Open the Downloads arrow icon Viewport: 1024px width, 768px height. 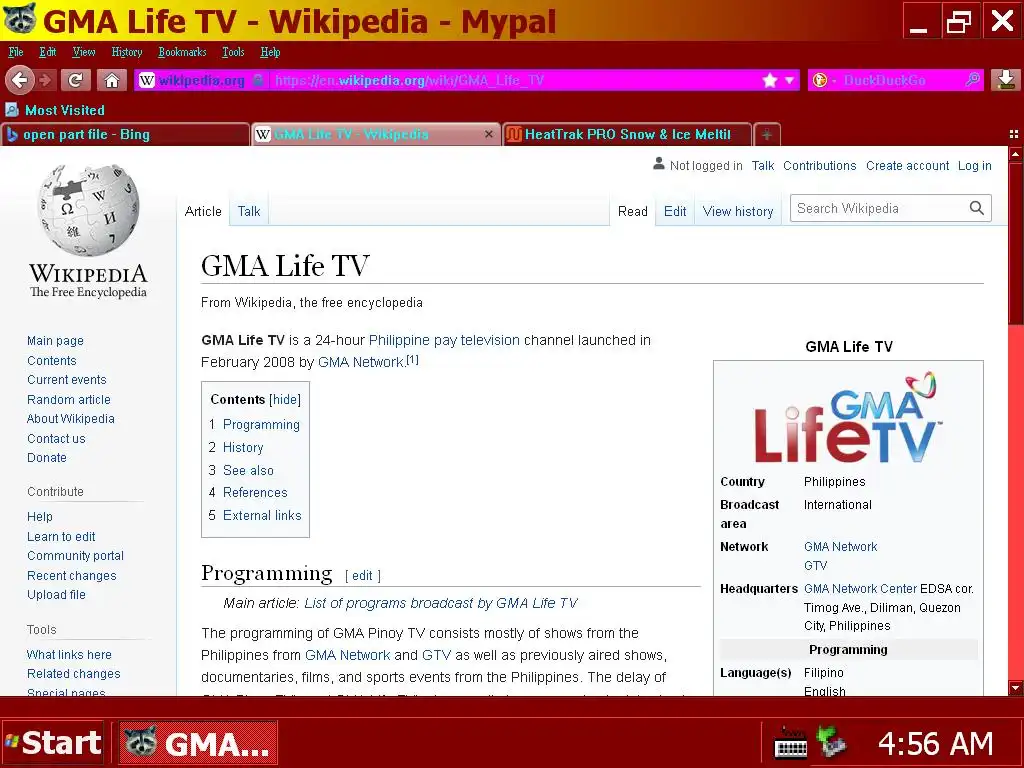(x=1006, y=80)
